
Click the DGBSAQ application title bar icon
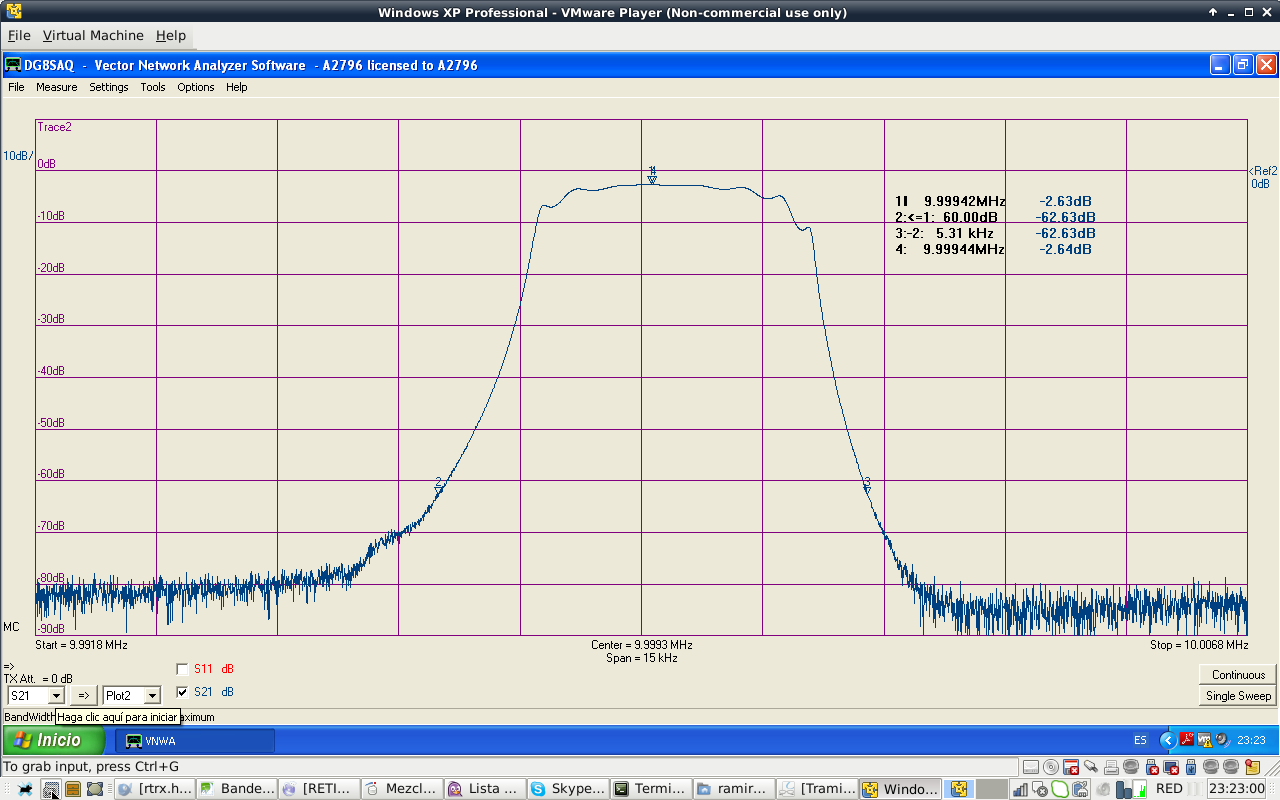click(13, 65)
